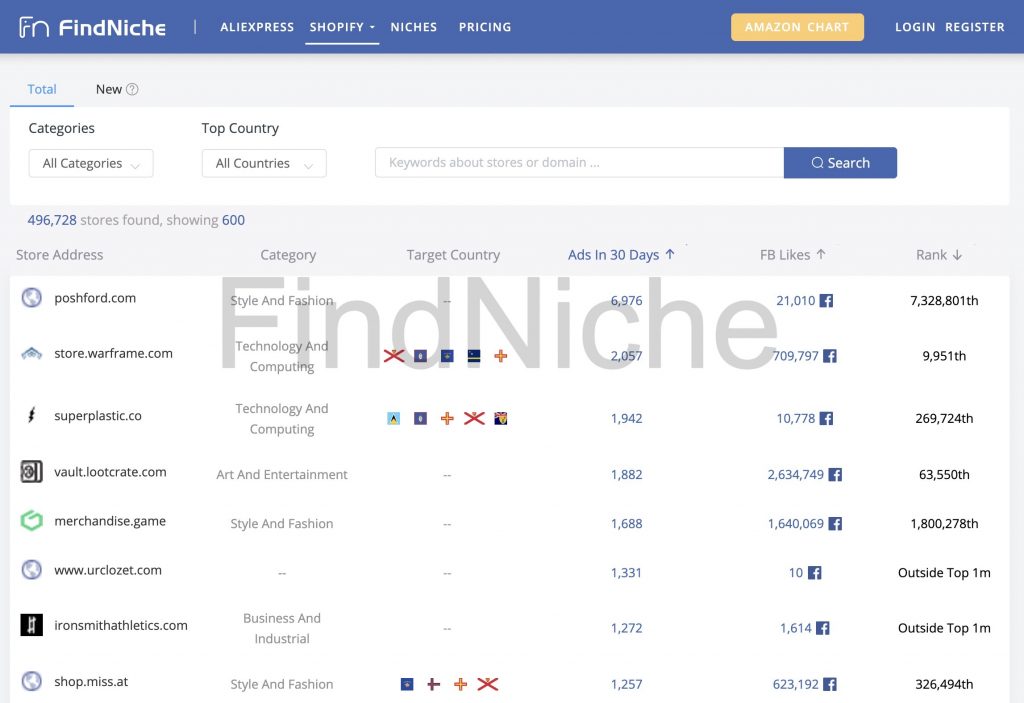Image resolution: width=1024 pixels, height=703 pixels.
Task: Open the superplastic.co store link
Action: 97,416
